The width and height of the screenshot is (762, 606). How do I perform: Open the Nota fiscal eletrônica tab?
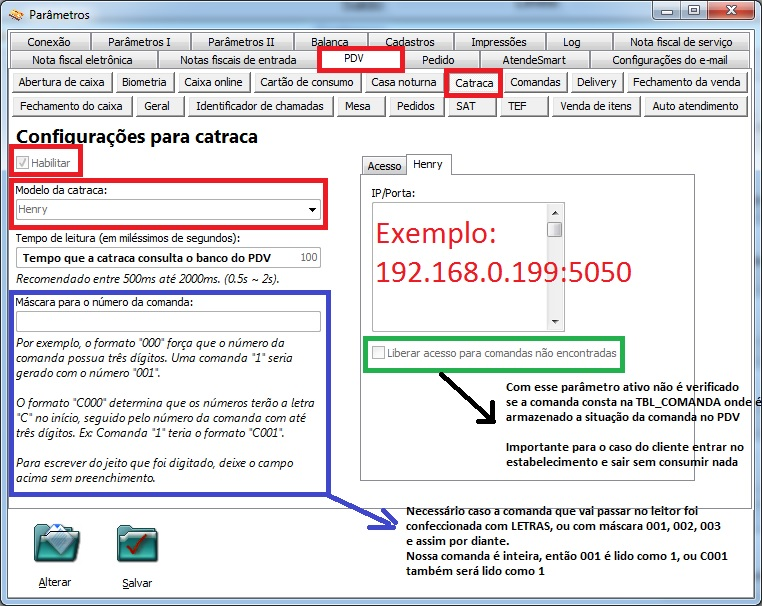(x=83, y=60)
